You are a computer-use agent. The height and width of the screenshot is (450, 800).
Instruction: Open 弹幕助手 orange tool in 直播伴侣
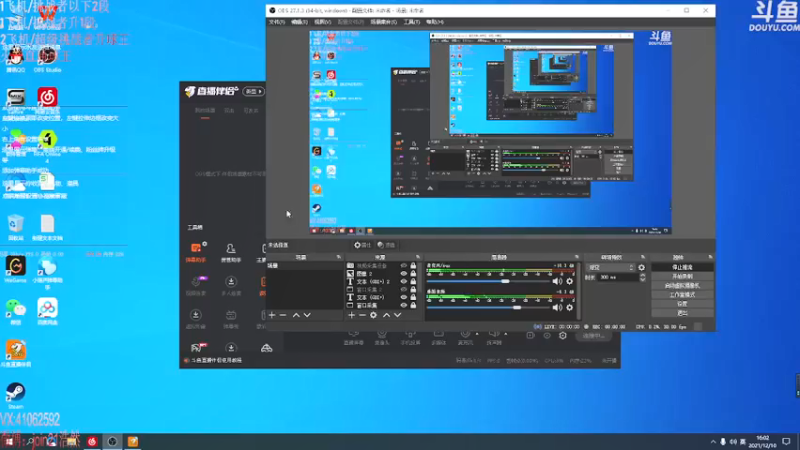pyautogui.click(x=196, y=252)
